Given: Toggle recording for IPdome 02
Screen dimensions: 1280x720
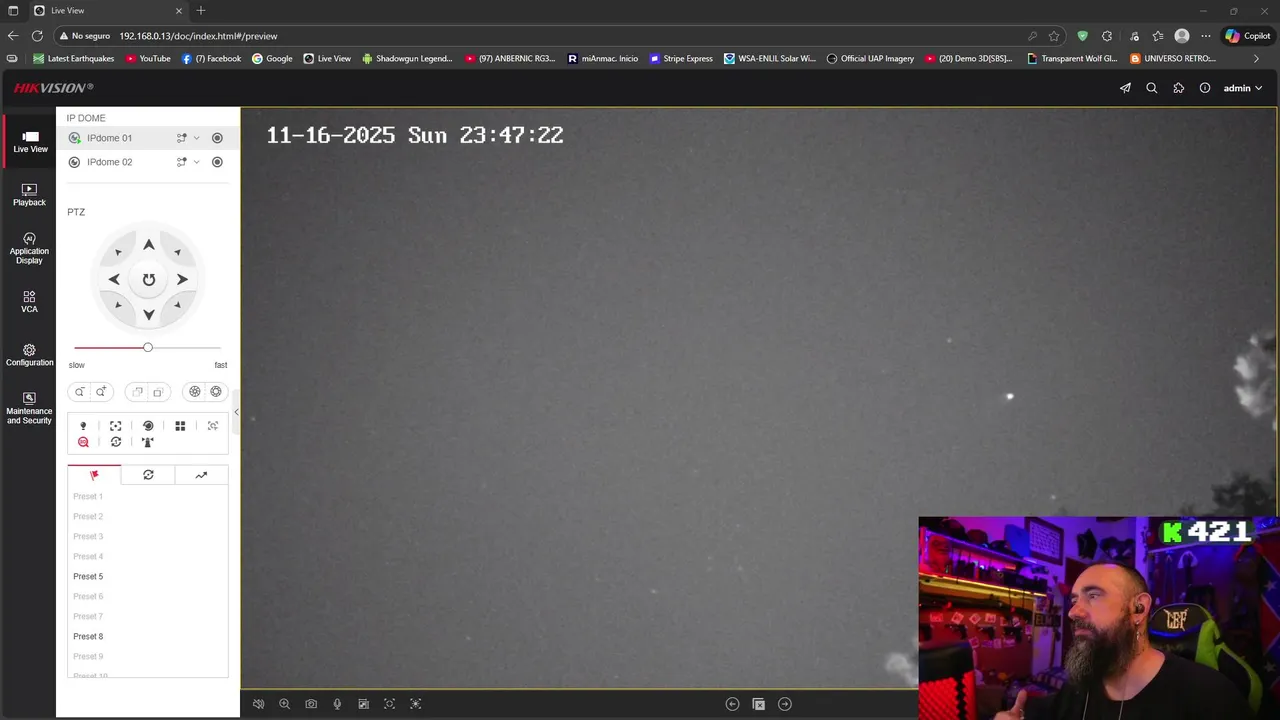Looking at the screenshot, I should (217, 162).
